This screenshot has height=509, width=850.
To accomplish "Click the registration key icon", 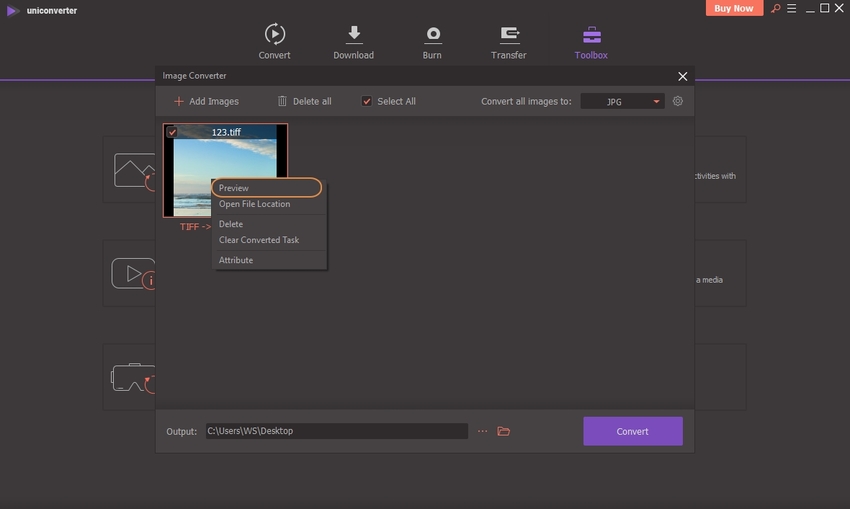I will (x=773, y=9).
